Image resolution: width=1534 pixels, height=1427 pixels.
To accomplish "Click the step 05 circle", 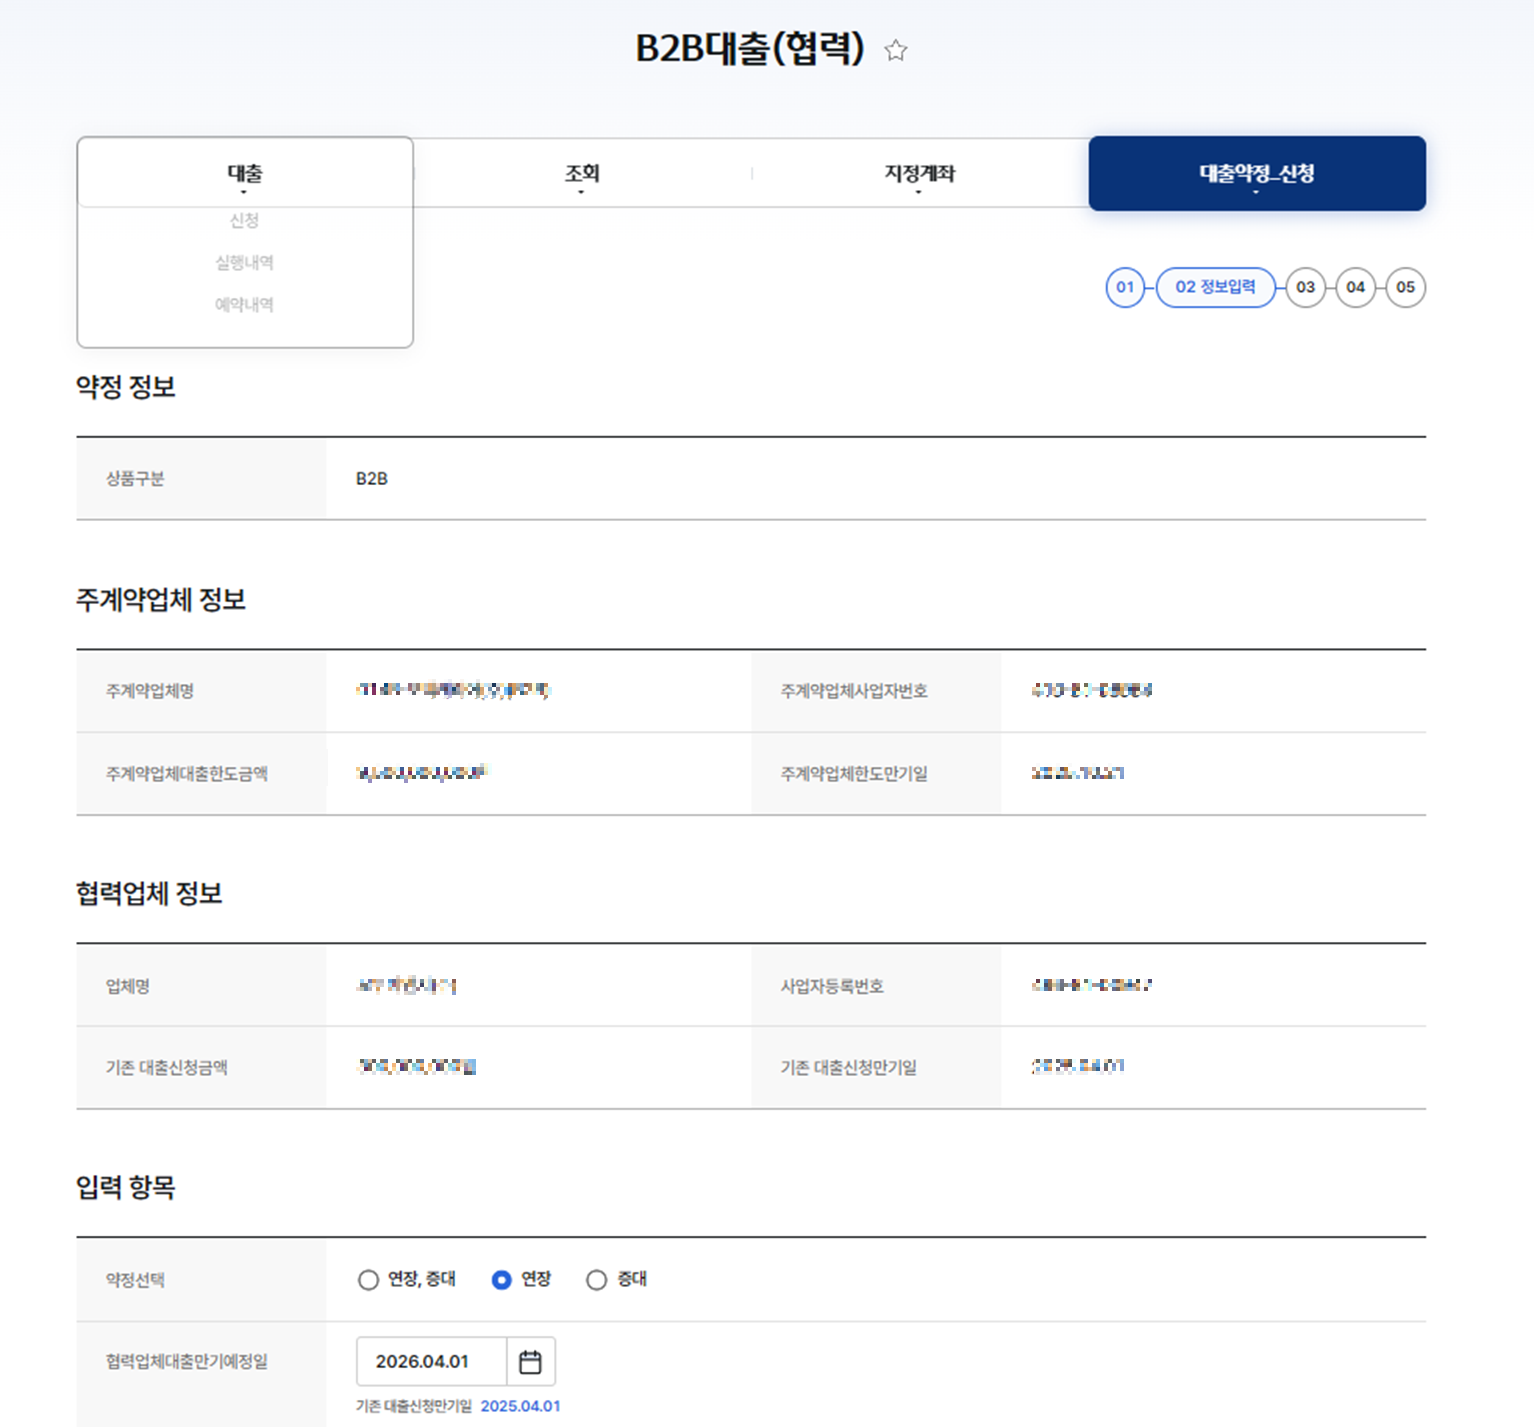I will [1405, 287].
